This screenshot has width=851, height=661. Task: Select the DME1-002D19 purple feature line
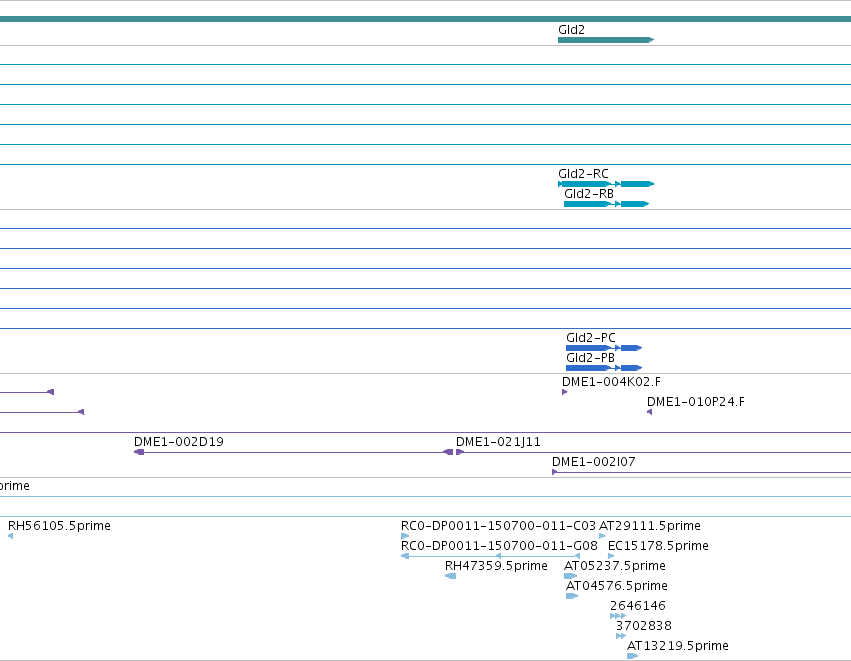[293, 452]
